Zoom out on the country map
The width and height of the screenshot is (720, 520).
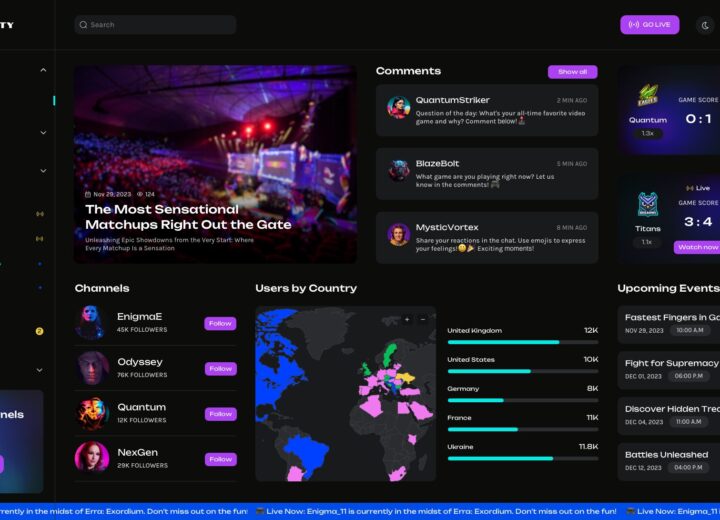coord(423,319)
